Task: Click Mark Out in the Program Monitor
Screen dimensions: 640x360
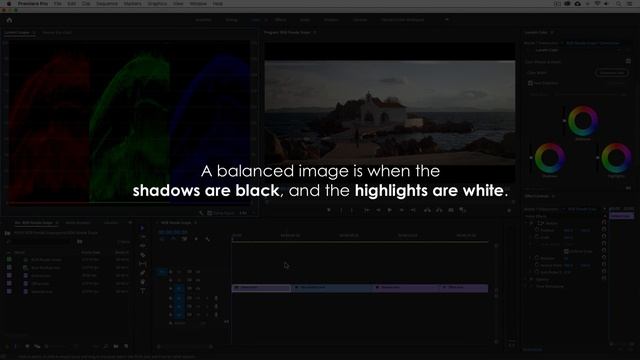Action: (x=352, y=210)
